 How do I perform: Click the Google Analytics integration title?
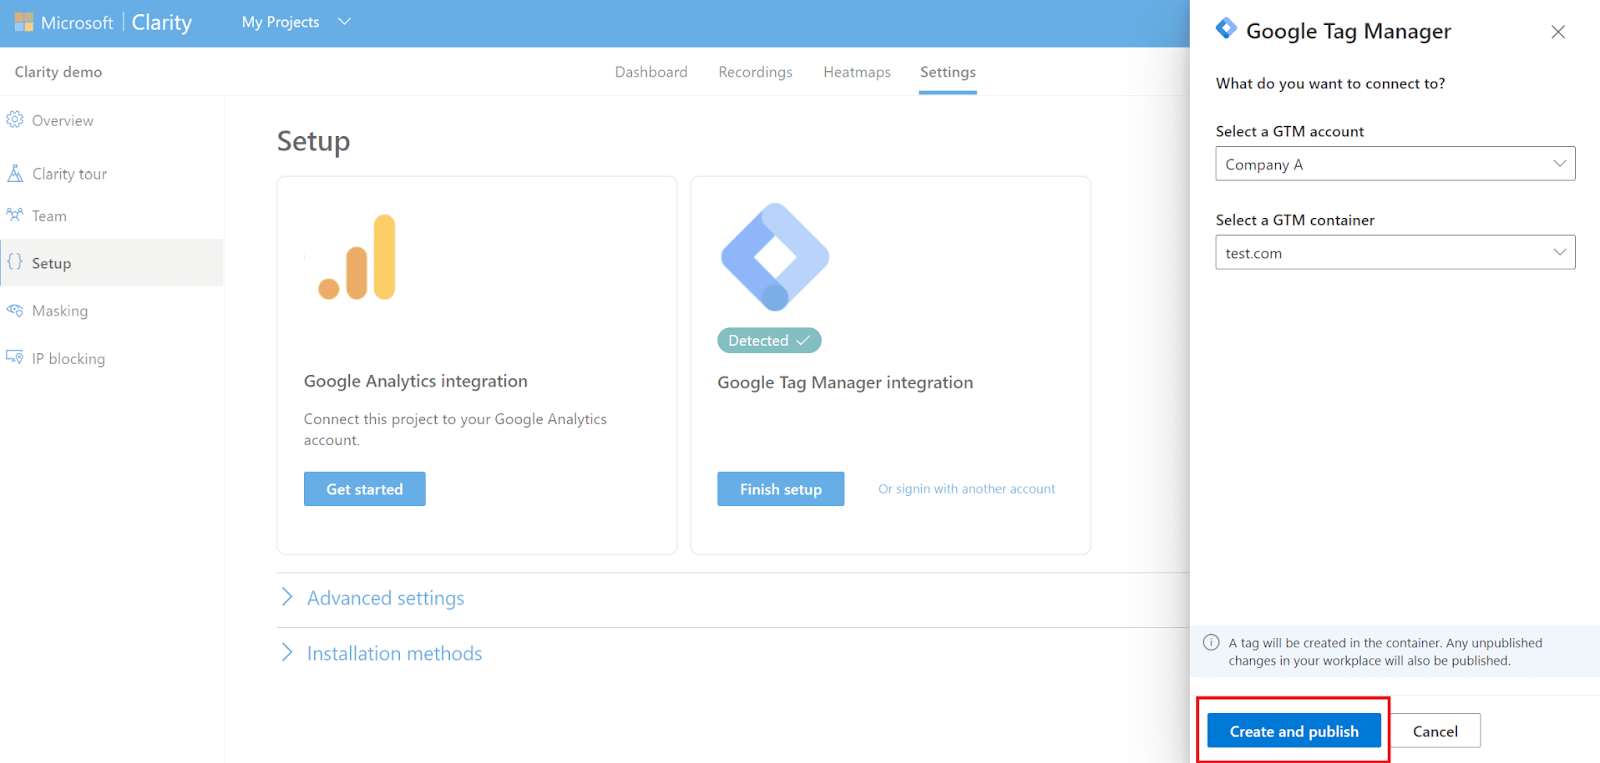click(x=416, y=381)
